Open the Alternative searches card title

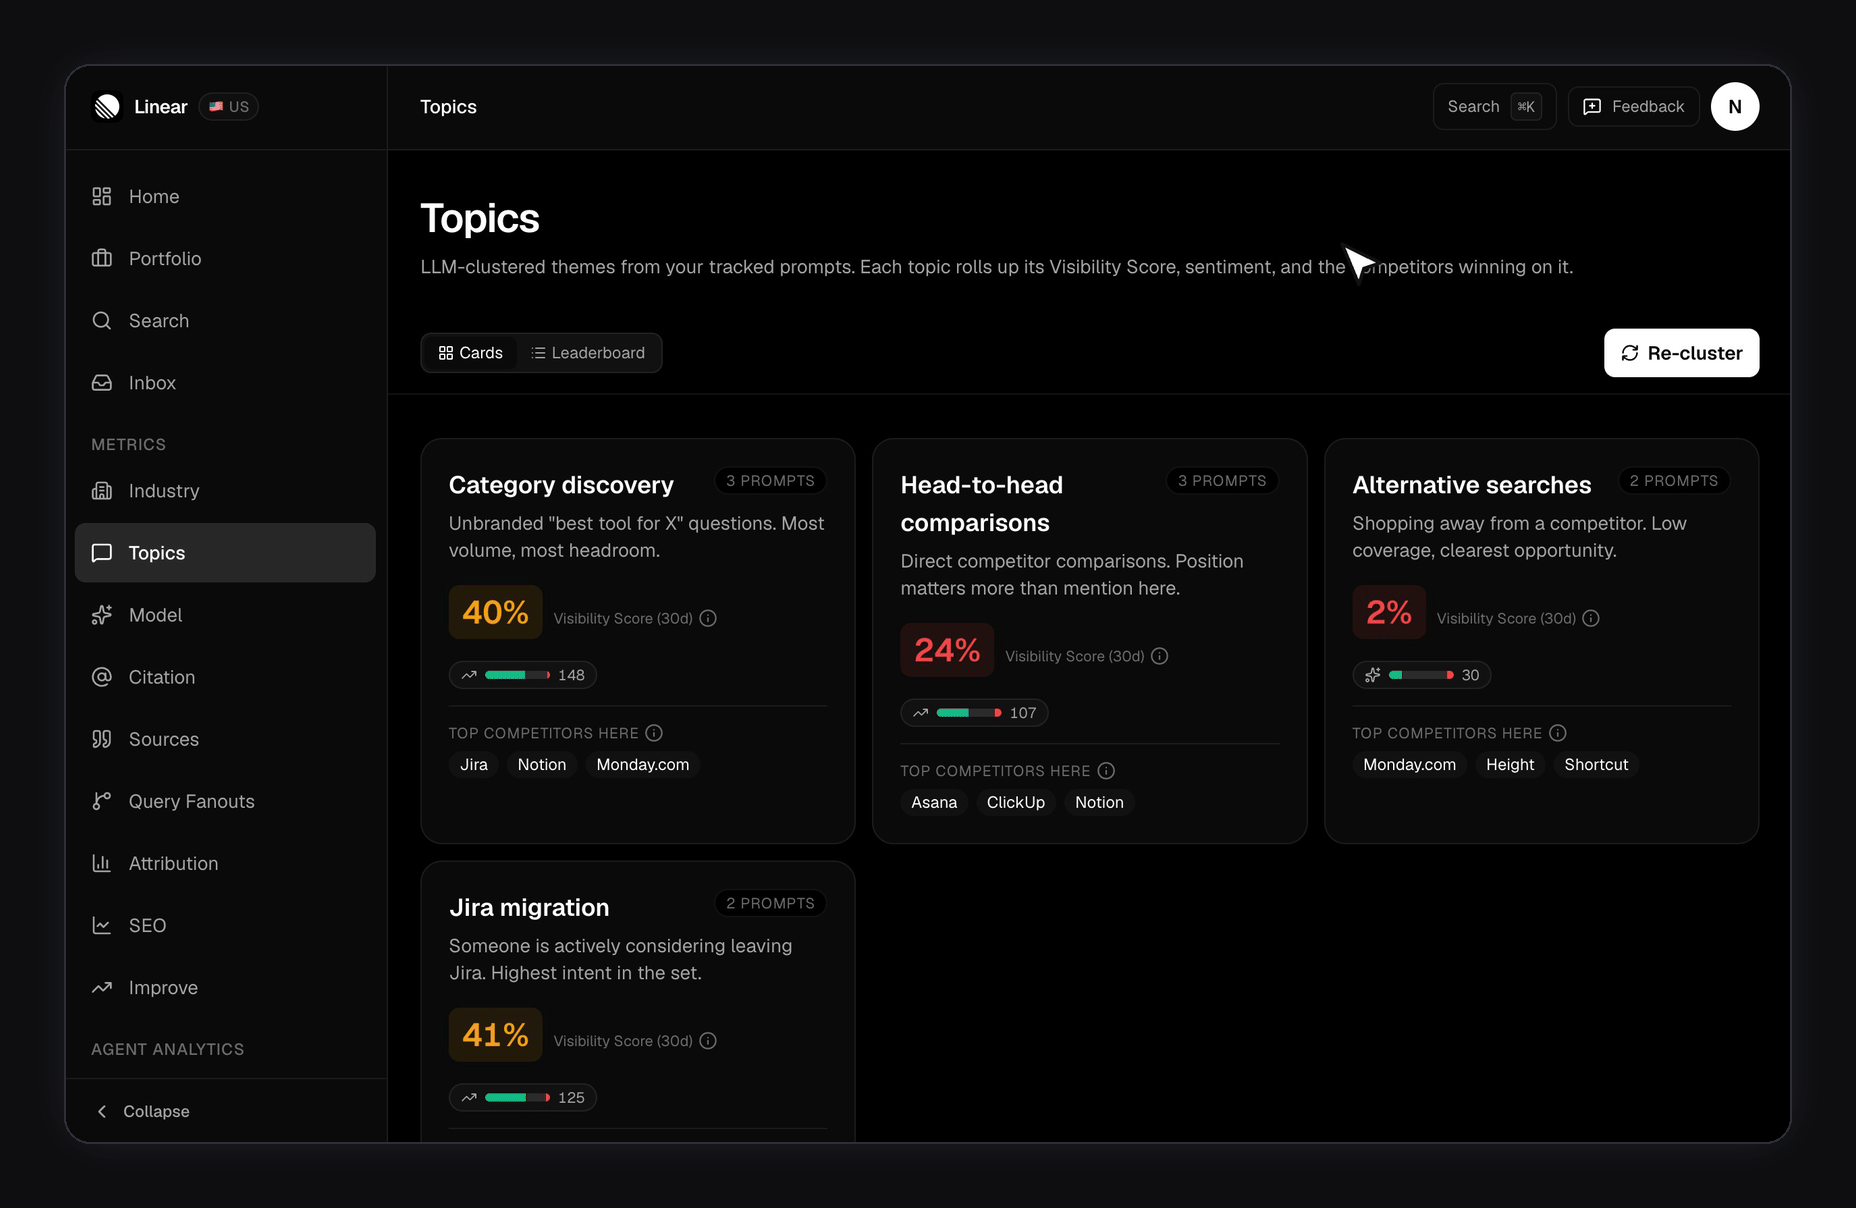[1472, 485]
